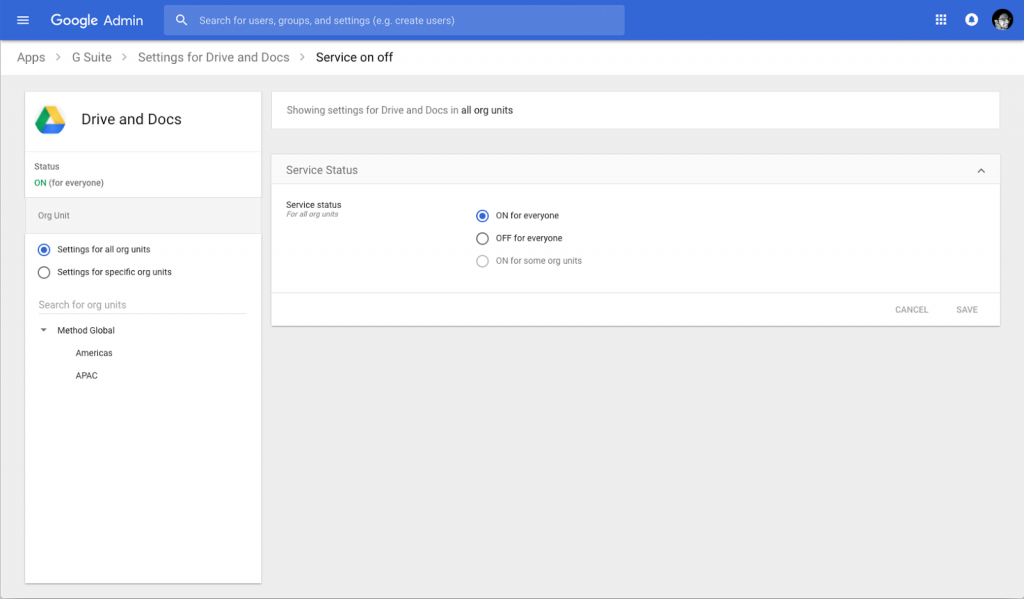The height and width of the screenshot is (599, 1024).
Task: Open the user account avatar
Action: click(x=1002, y=20)
